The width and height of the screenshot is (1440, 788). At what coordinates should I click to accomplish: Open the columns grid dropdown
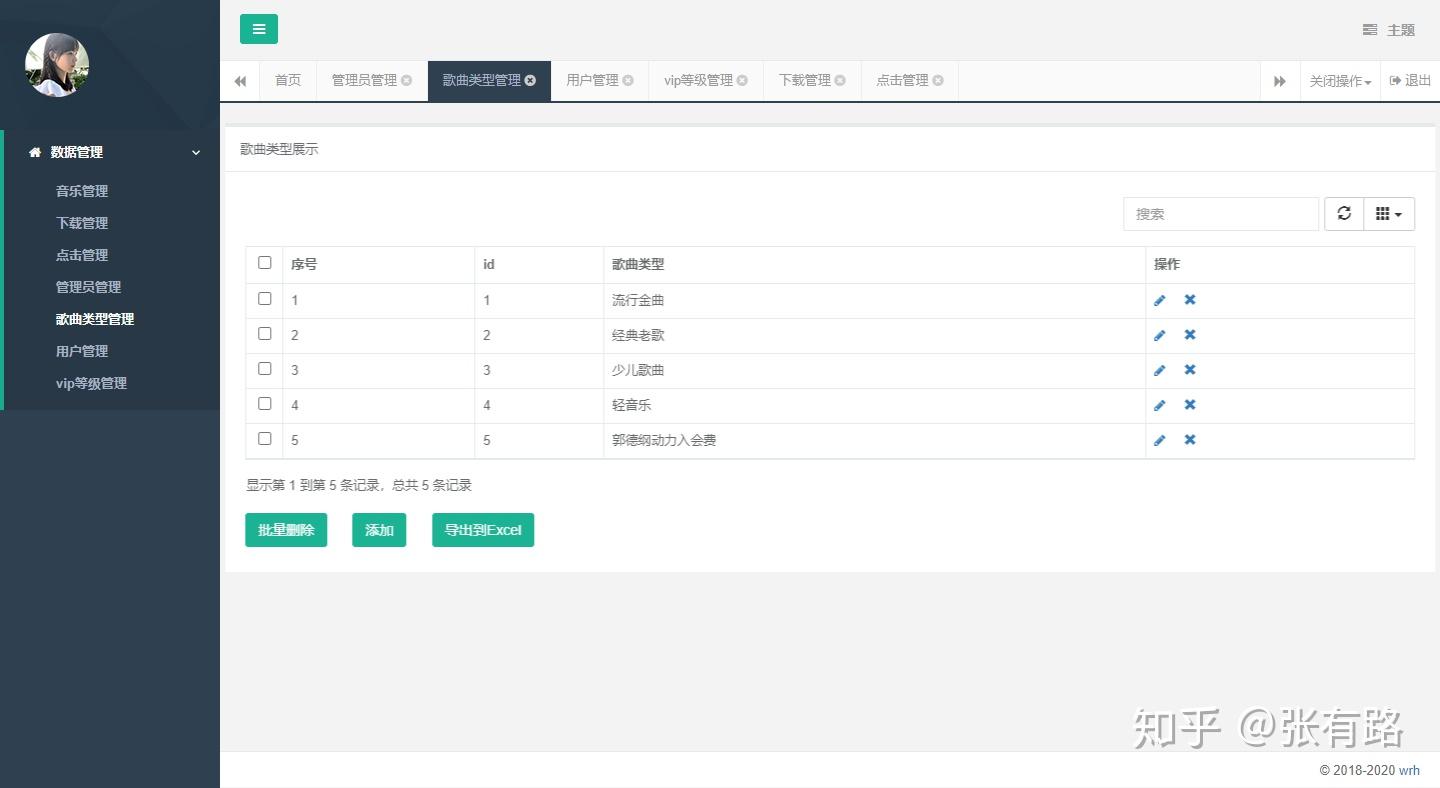(1389, 213)
